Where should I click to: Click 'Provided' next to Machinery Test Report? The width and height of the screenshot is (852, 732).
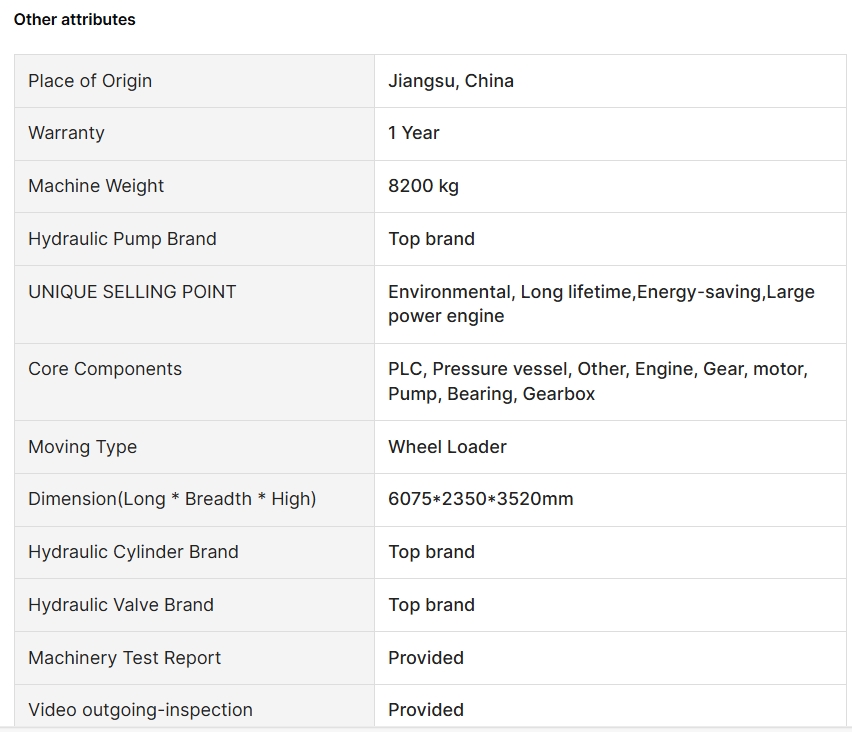tap(426, 658)
